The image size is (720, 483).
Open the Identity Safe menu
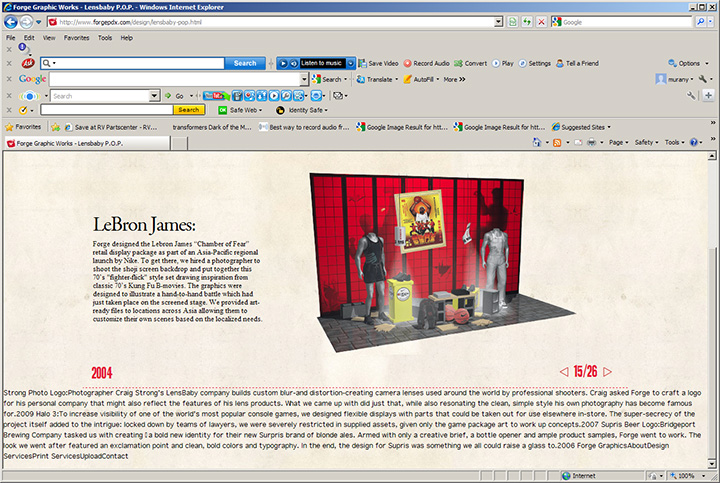click(302, 110)
